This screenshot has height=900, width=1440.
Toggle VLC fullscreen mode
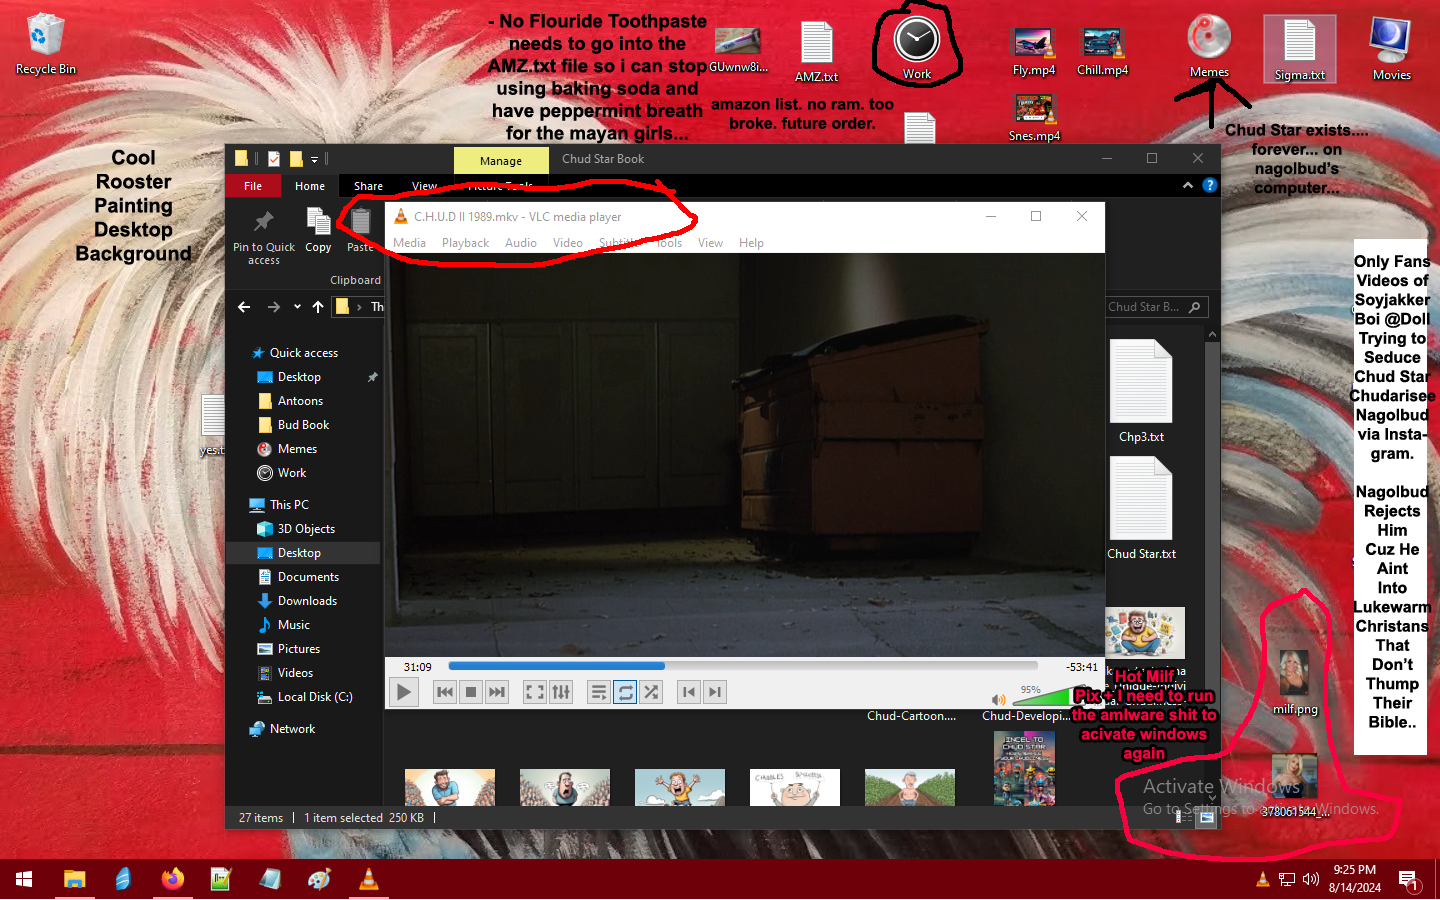pos(535,692)
